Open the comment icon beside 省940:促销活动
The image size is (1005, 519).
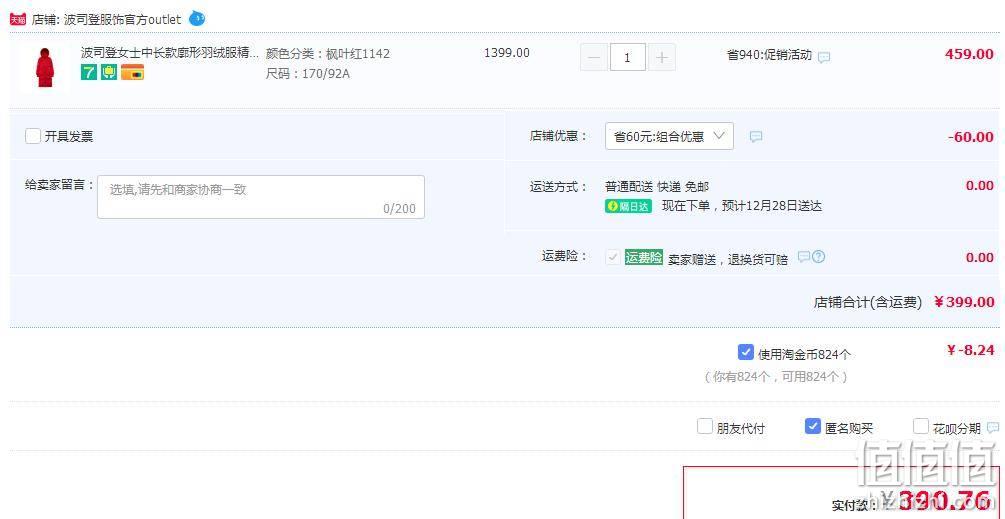(x=824, y=57)
